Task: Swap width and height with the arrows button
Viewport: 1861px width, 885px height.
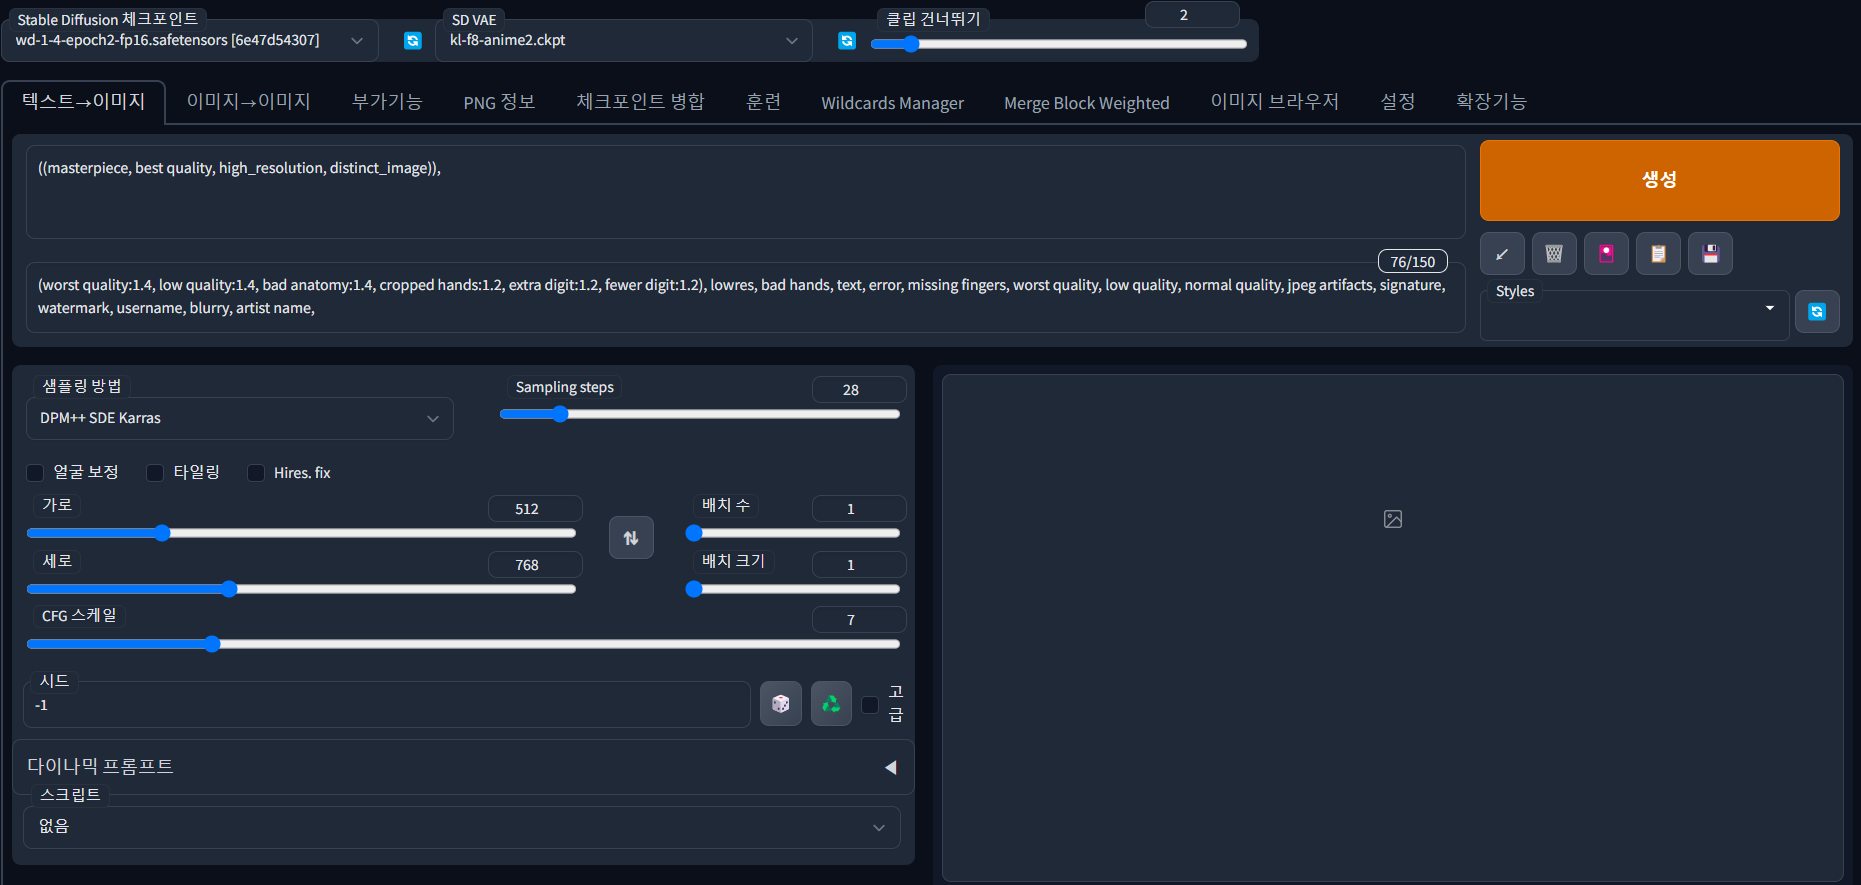Action: (631, 538)
